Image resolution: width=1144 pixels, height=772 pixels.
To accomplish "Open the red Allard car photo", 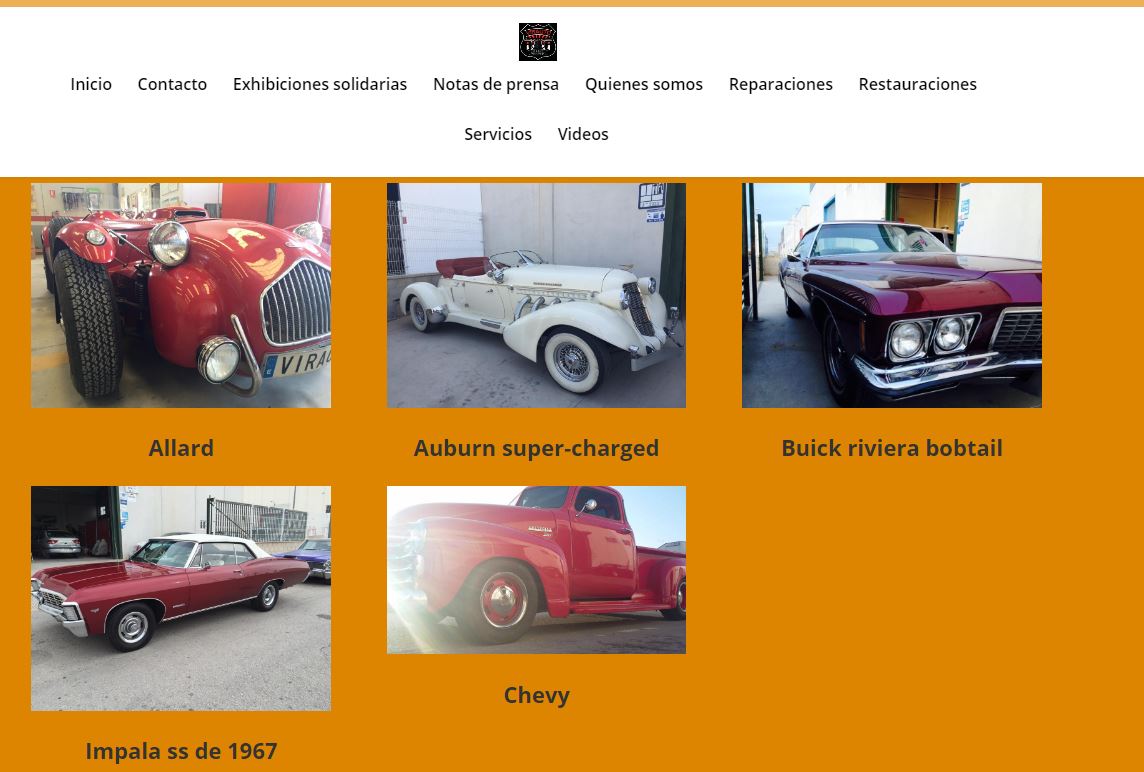I will 181,295.
